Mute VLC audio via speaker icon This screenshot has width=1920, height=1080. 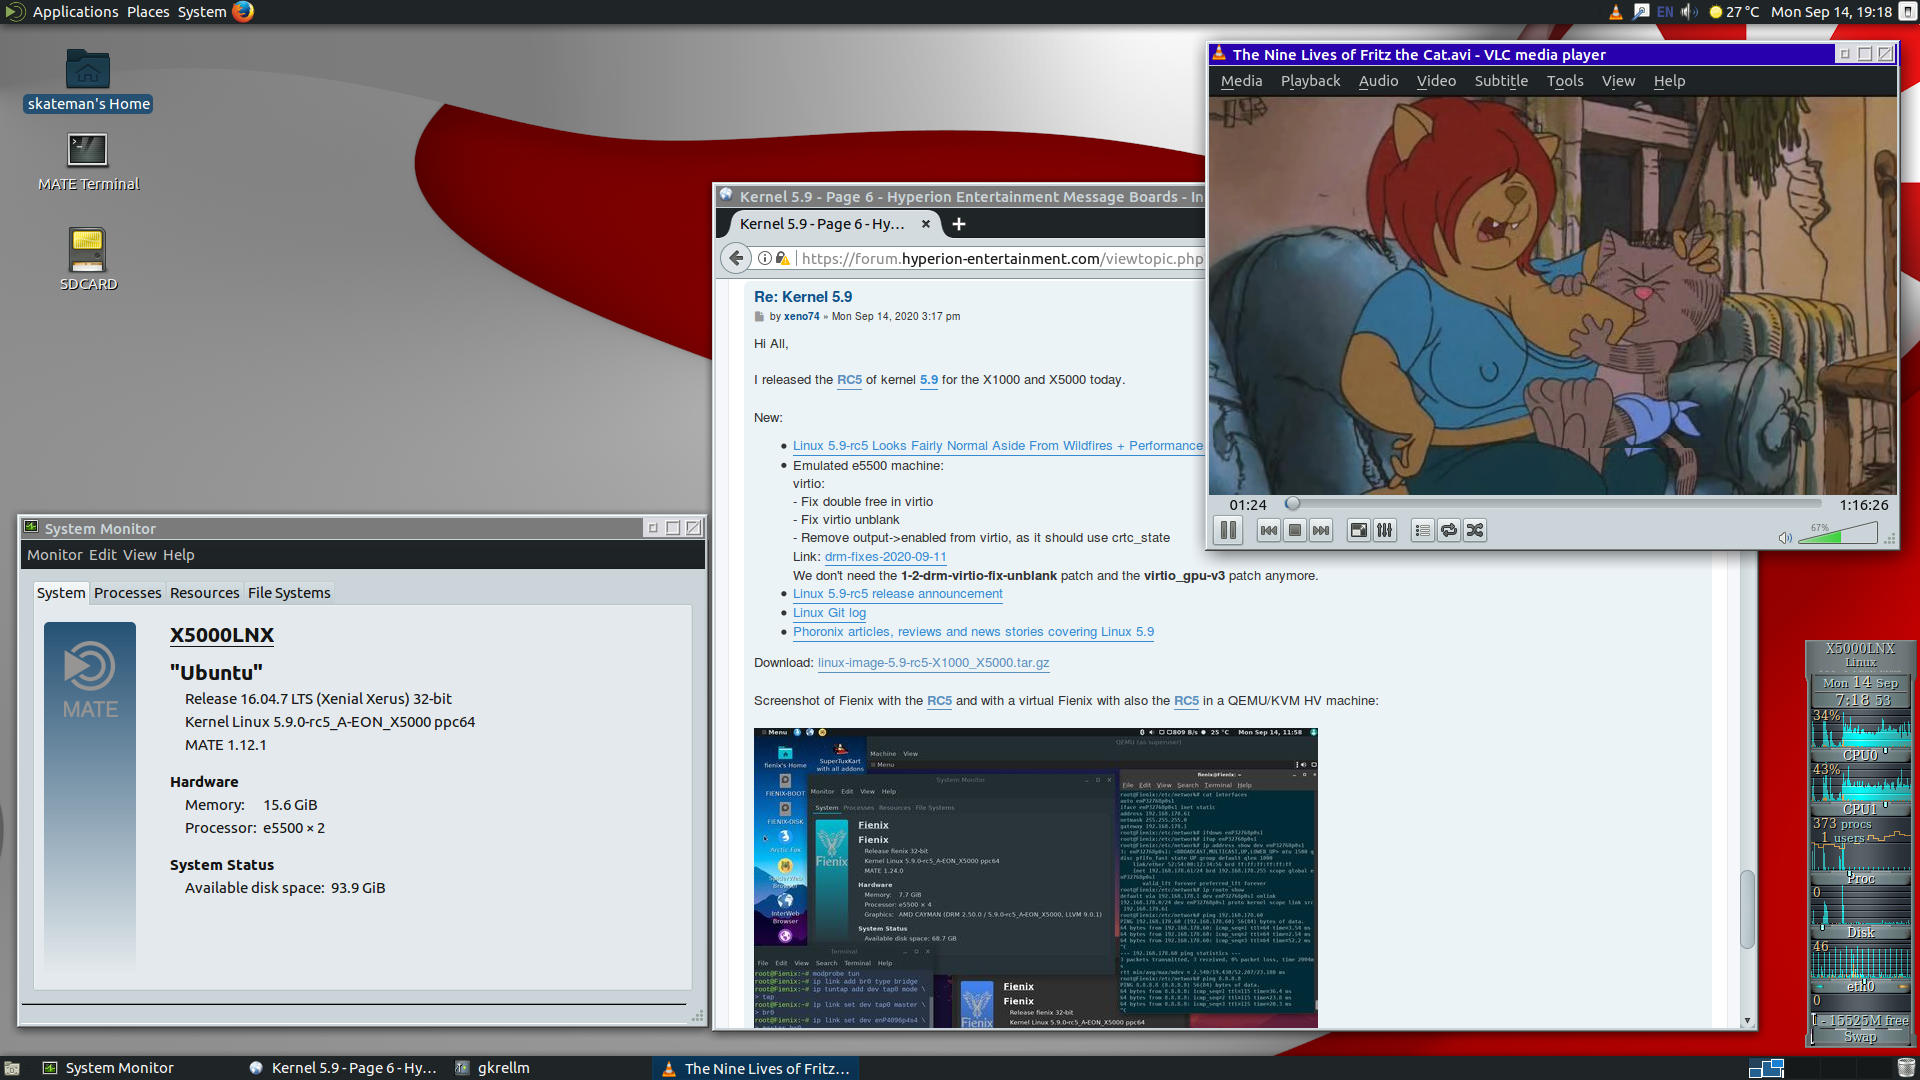coord(1785,538)
